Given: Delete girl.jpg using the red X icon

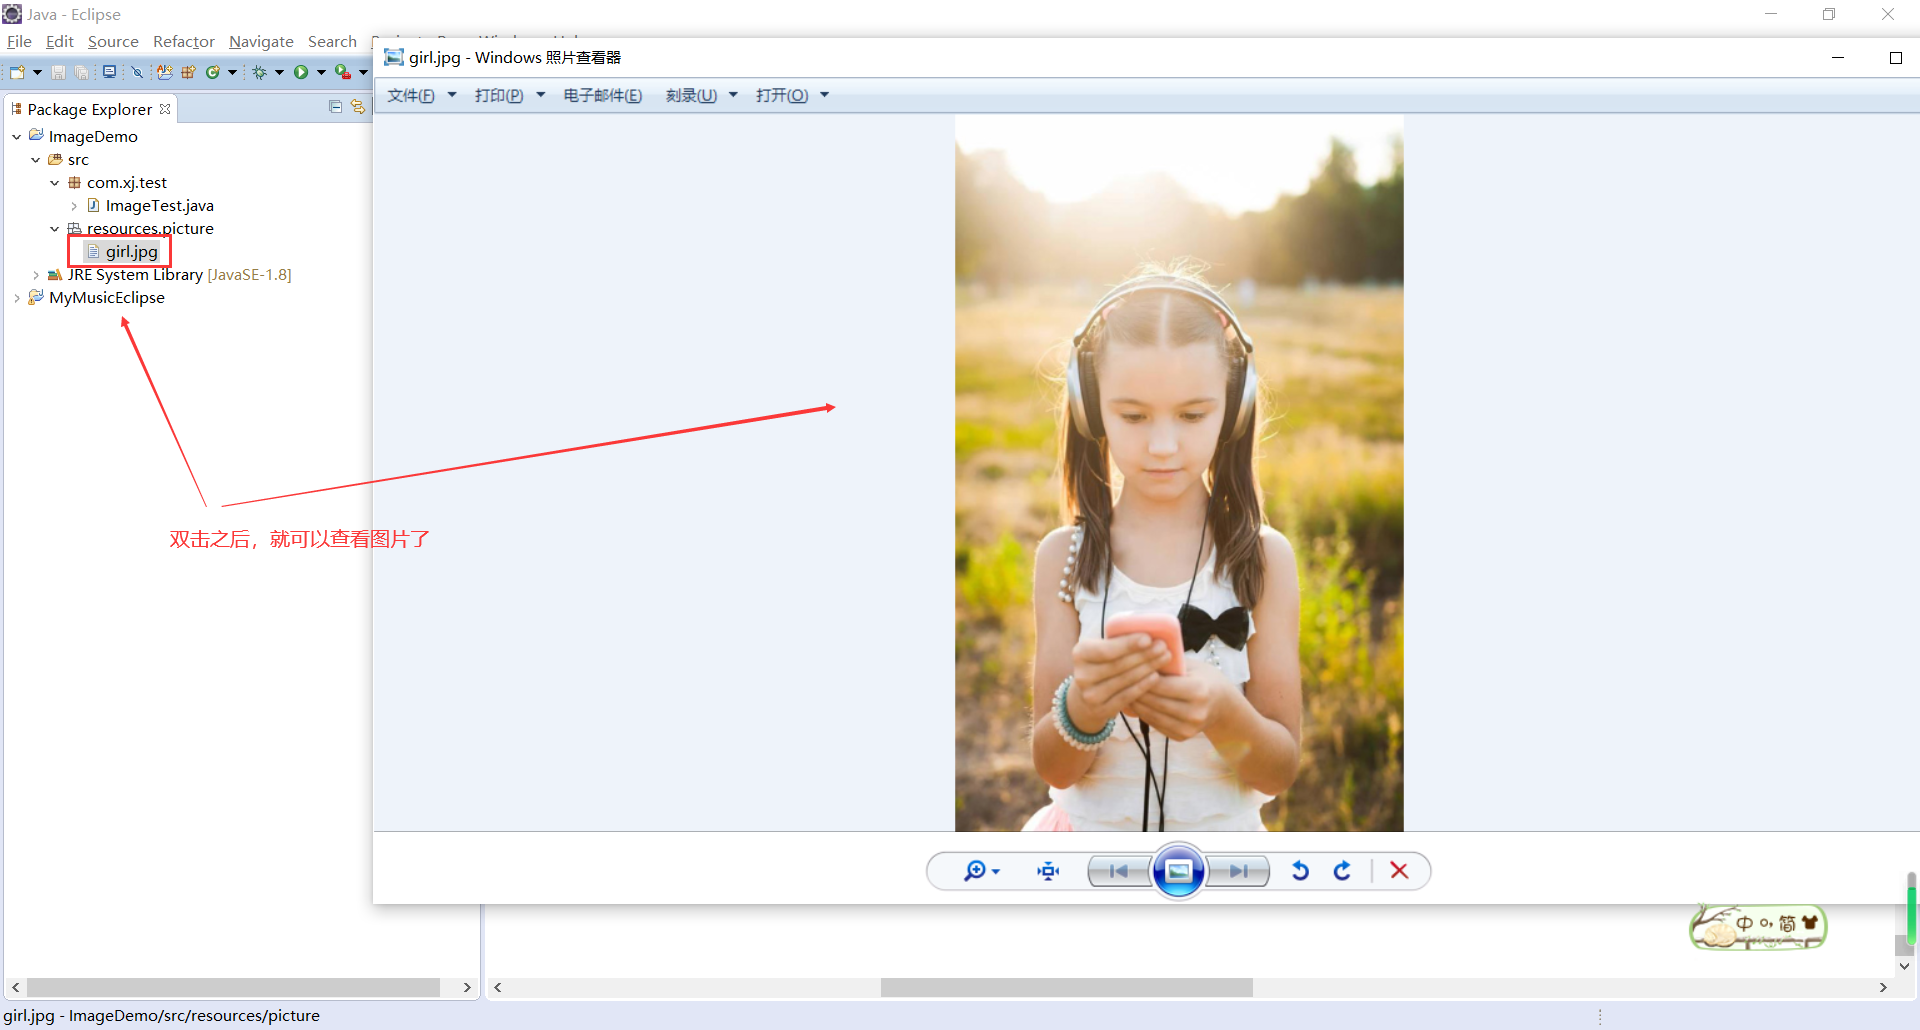Looking at the screenshot, I should tap(1399, 871).
